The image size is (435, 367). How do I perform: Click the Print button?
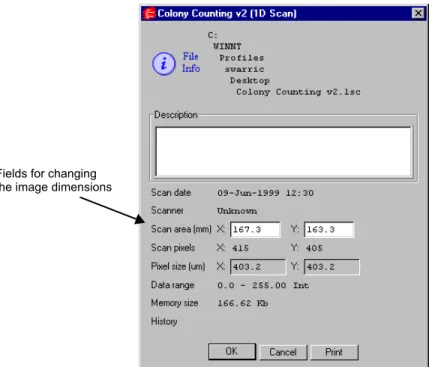tap(334, 352)
